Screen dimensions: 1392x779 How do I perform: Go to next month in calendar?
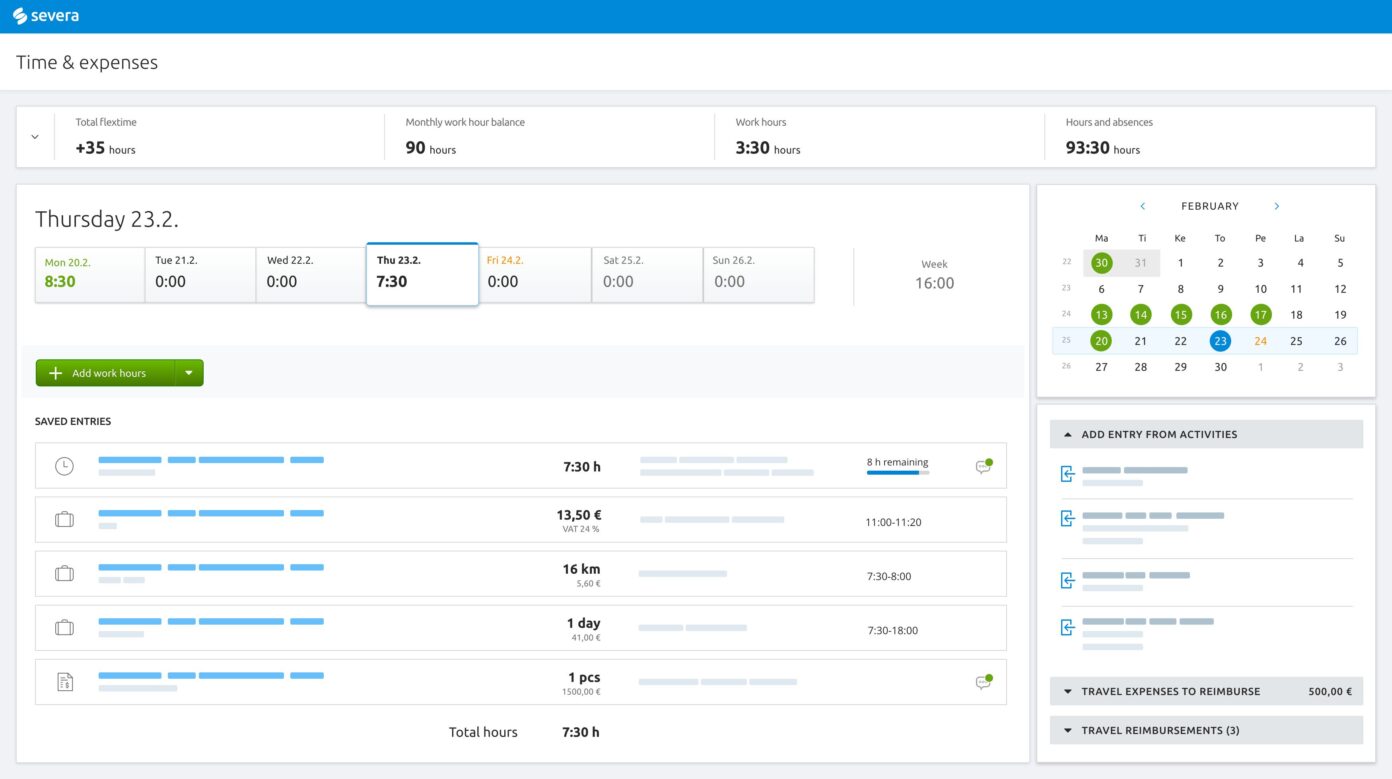tap(1277, 206)
